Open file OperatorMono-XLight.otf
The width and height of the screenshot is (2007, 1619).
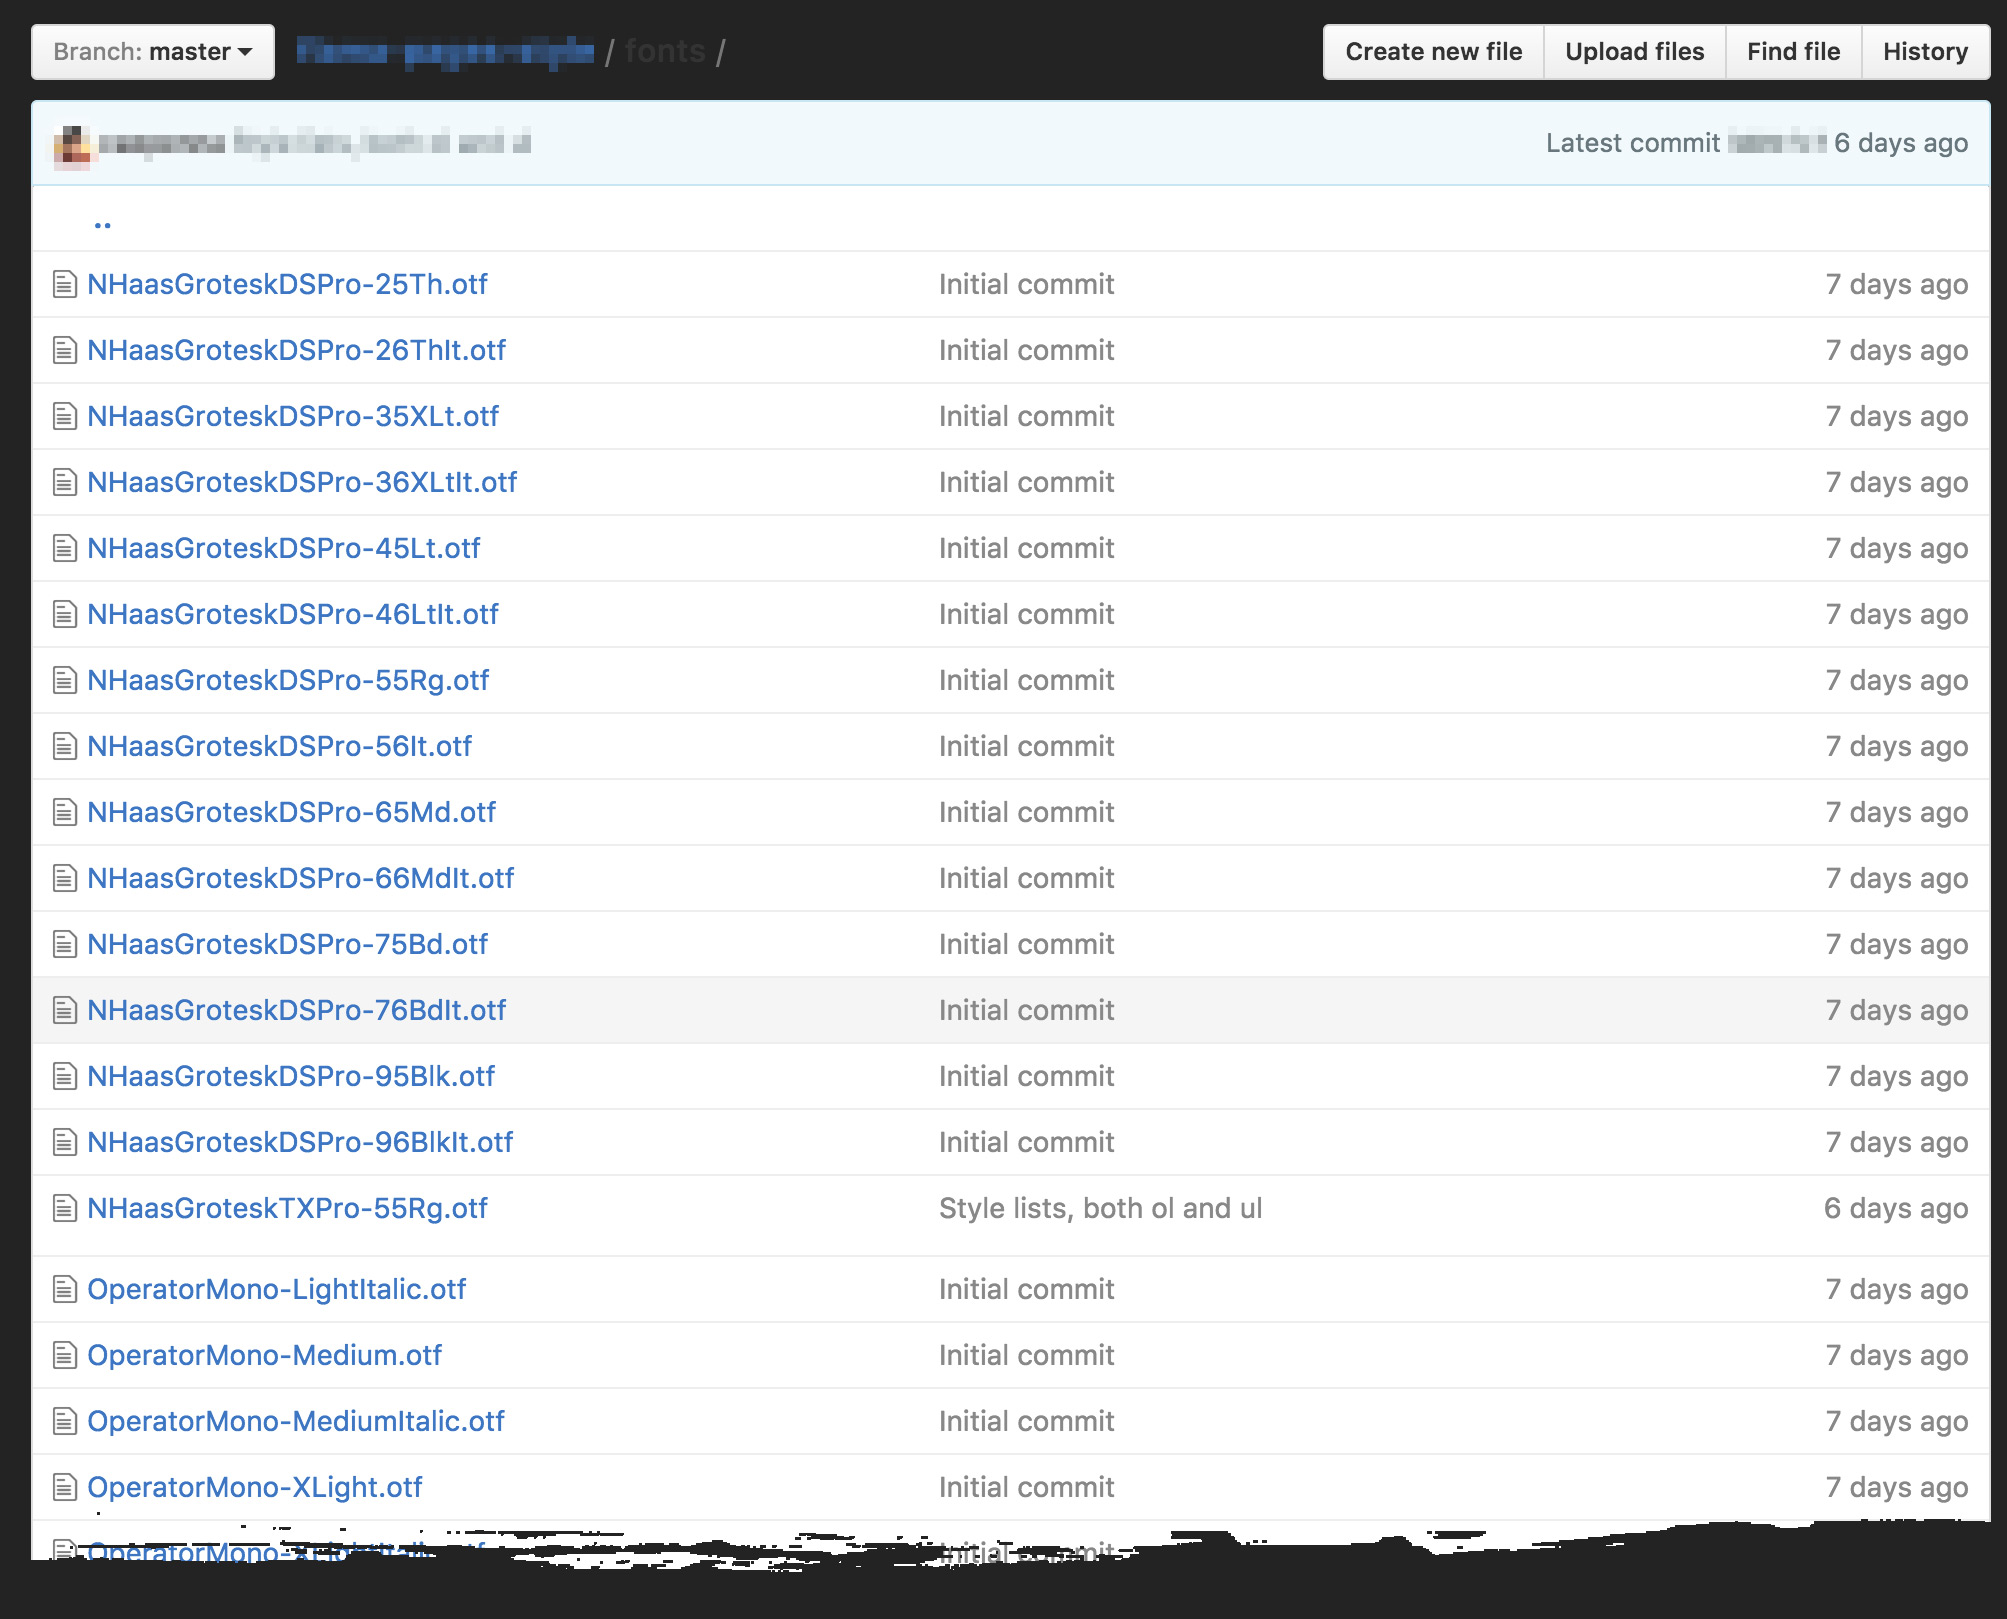point(254,1488)
